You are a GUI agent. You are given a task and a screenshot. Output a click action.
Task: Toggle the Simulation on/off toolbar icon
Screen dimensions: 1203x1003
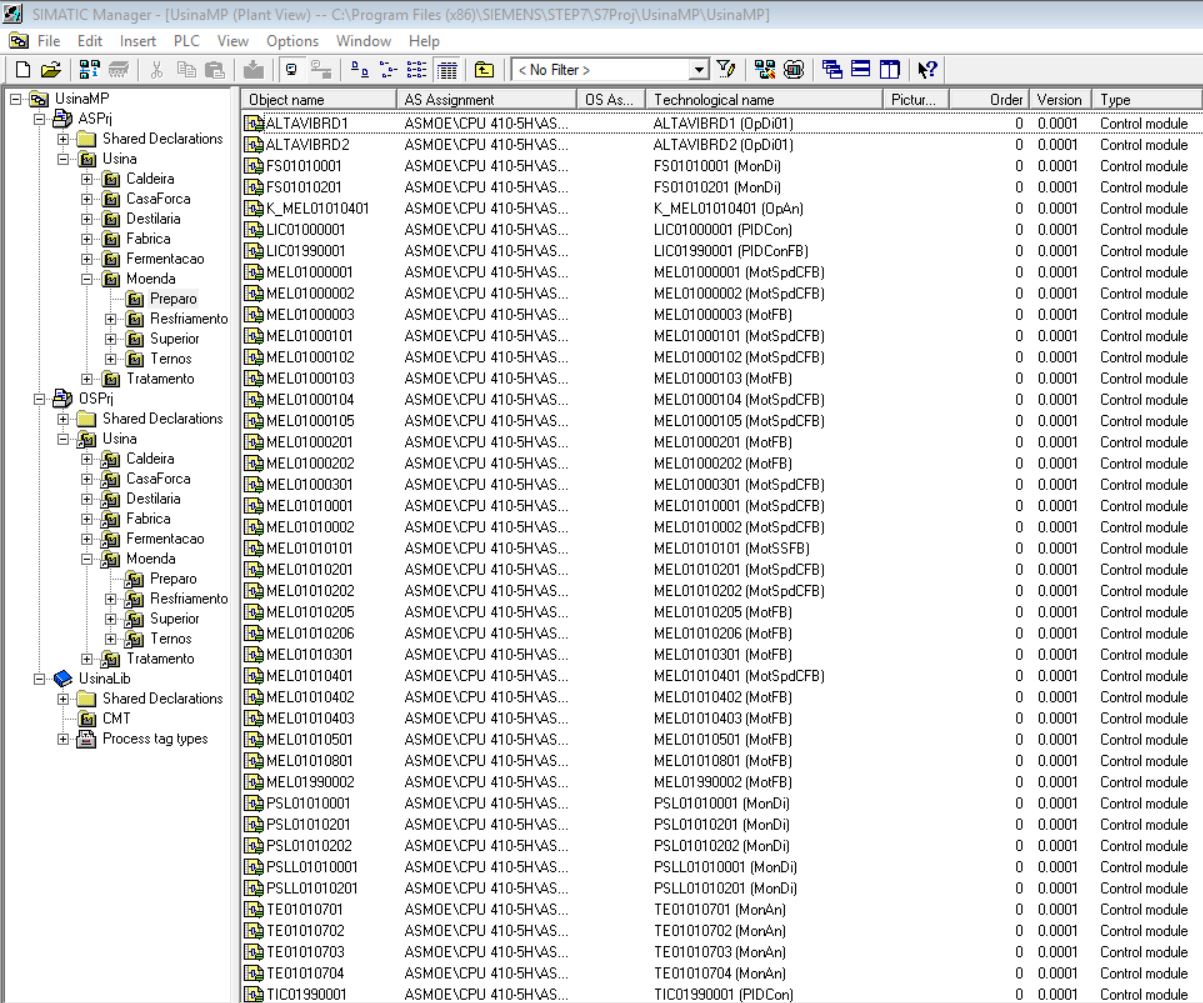click(794, 70)
